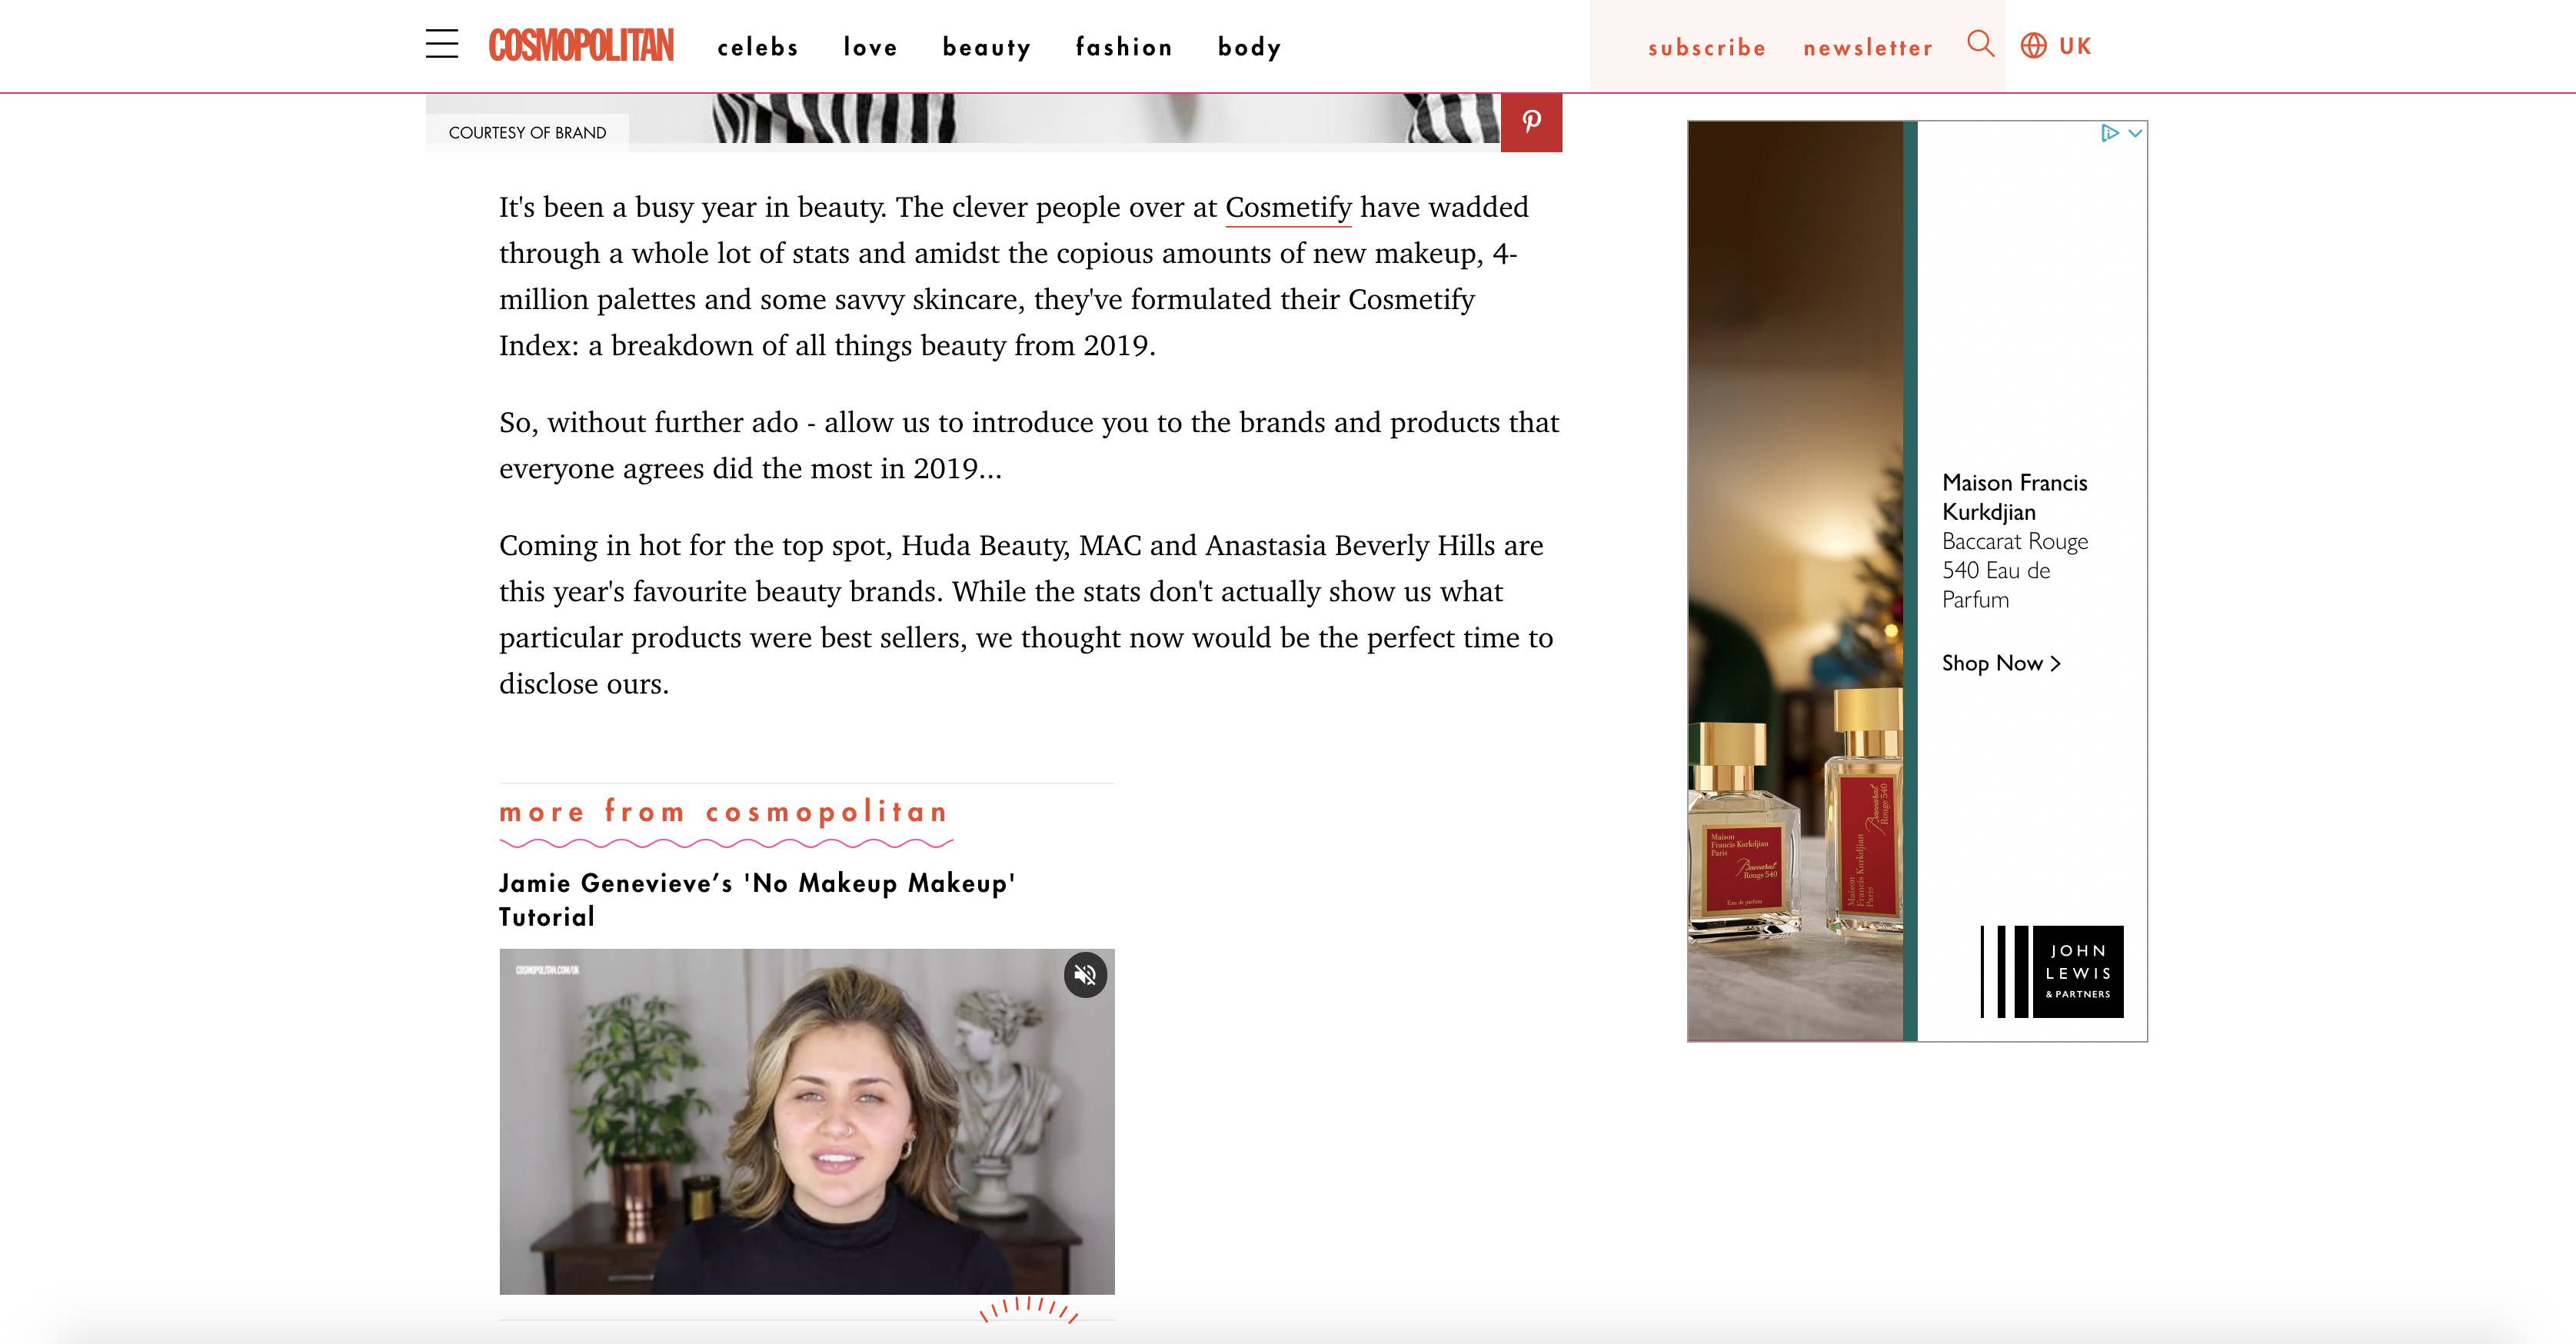
Task: Open the hamburger navigation menu
Action: (442, 44)
